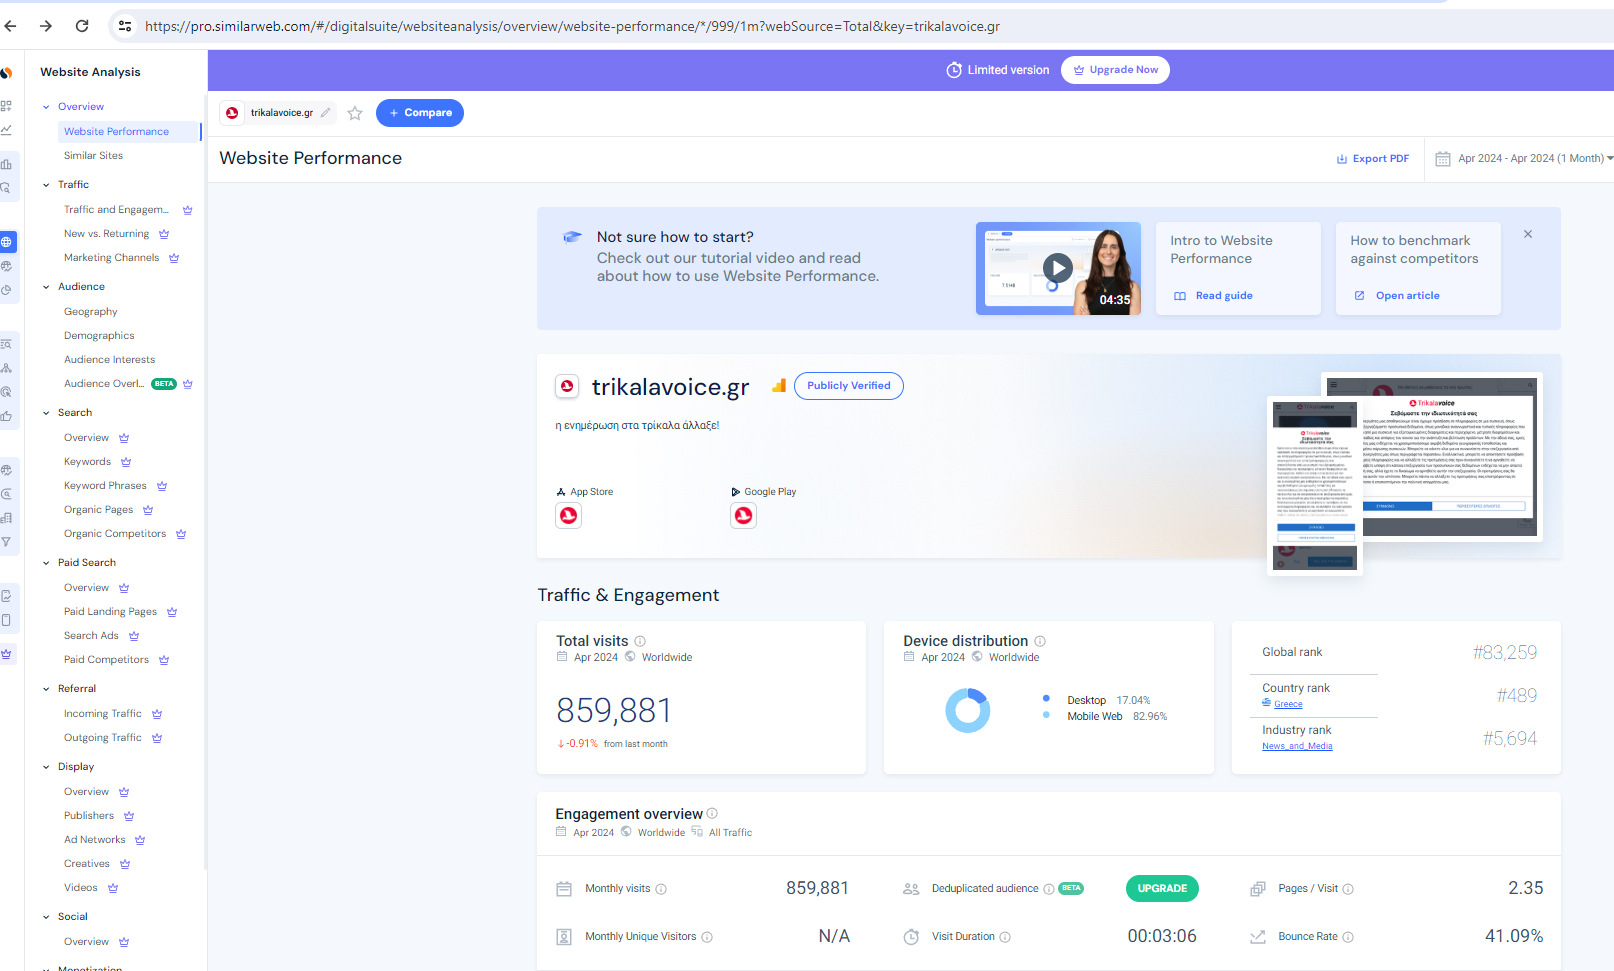This screenshot has width=1614, height=971.
Task: Play the tutorial video
Action: pos(1057,268)
